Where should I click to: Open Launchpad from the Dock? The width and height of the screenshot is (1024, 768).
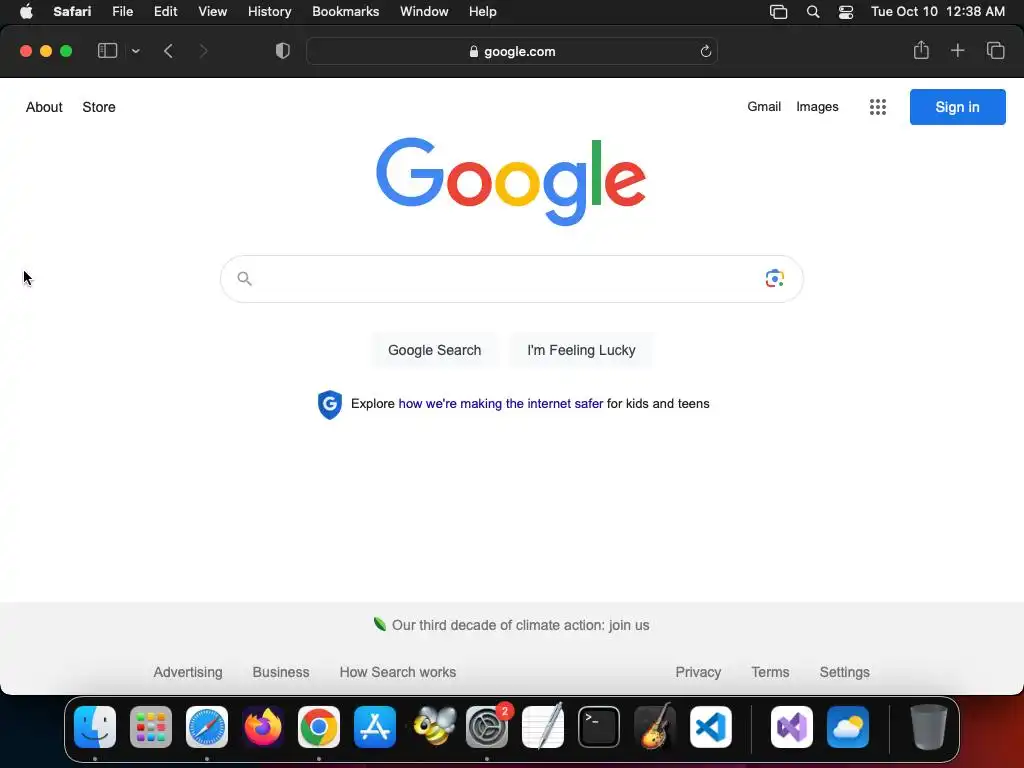151,727
